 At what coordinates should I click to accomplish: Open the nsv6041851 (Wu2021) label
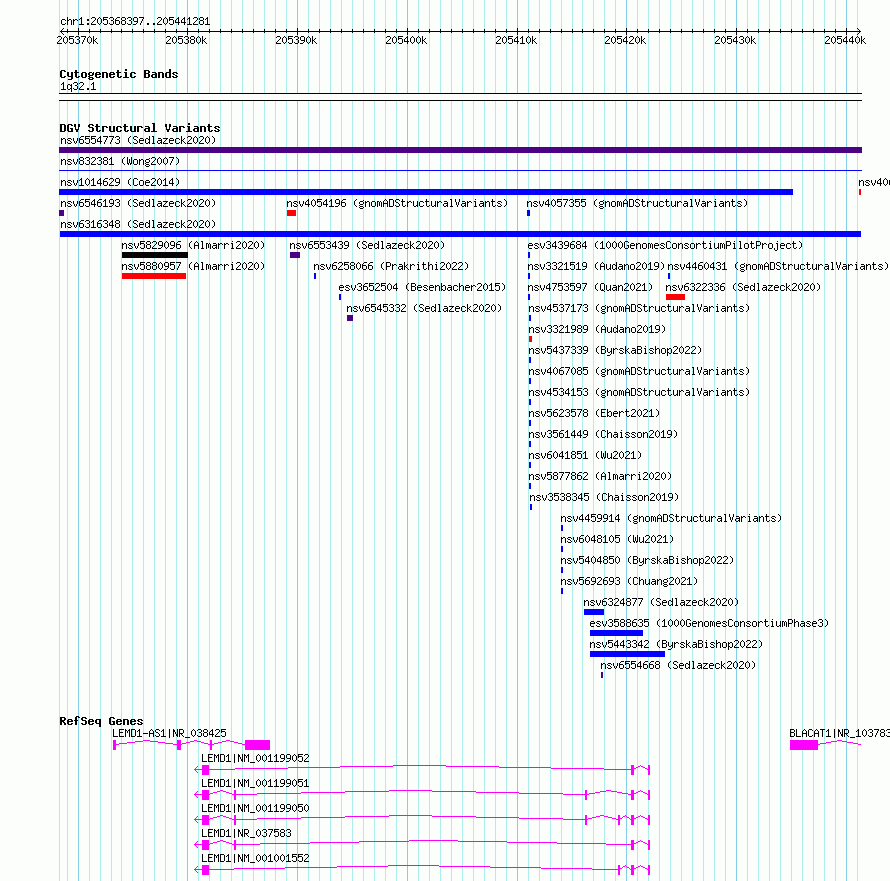click(585, 455)
